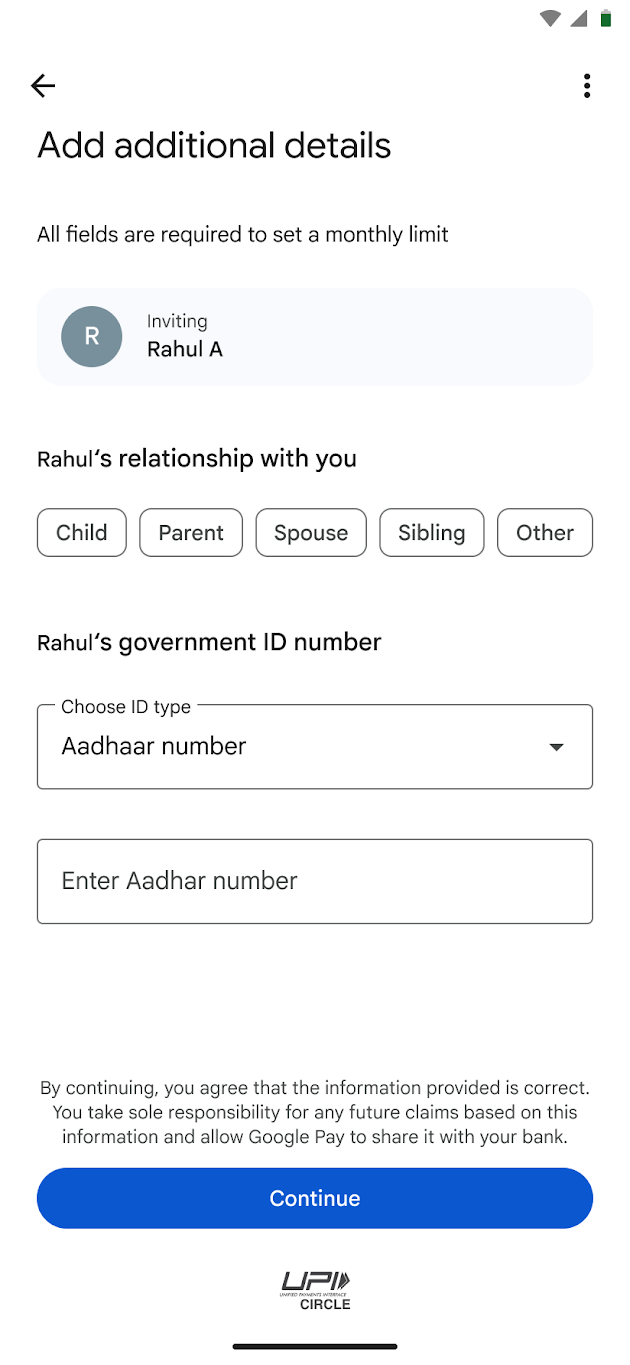The image size is (630, 1365).
Task: Tap the battery indicator icon
Action: 608,17
